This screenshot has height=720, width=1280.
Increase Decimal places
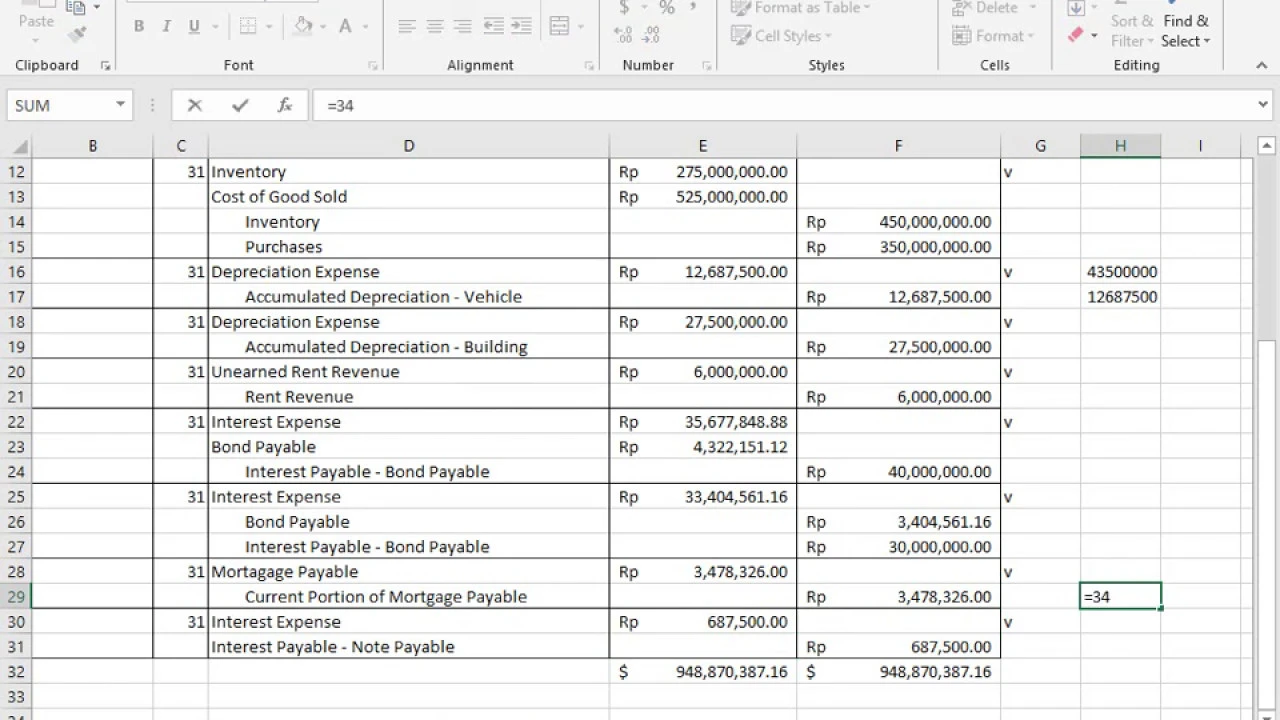click(624, 36)
